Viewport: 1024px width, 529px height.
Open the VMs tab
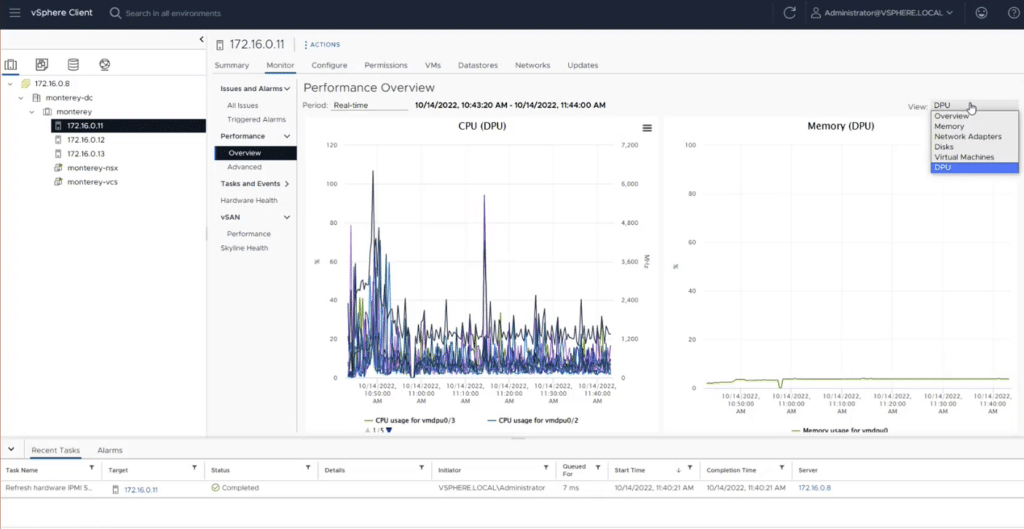coord(433,65)
